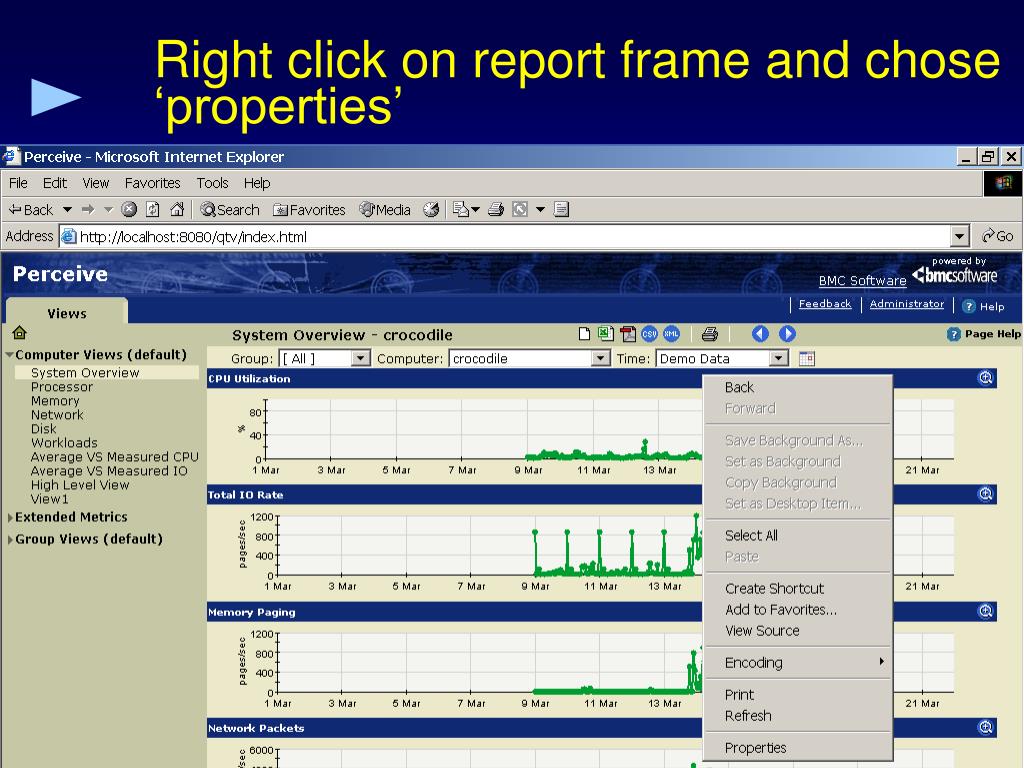The image size is (1024, 768).
Task: Zoom into the Total IO Rate chart
Action: coord(985,494)
